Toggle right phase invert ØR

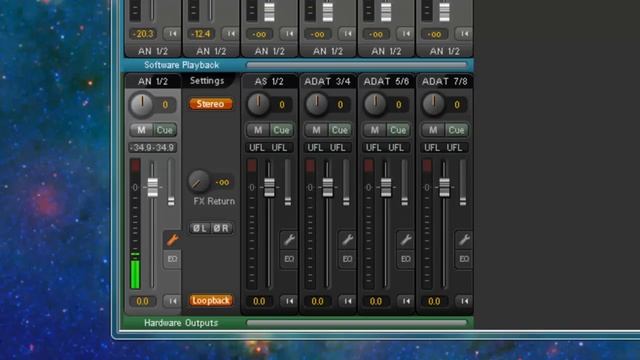(x=222, y=228)
